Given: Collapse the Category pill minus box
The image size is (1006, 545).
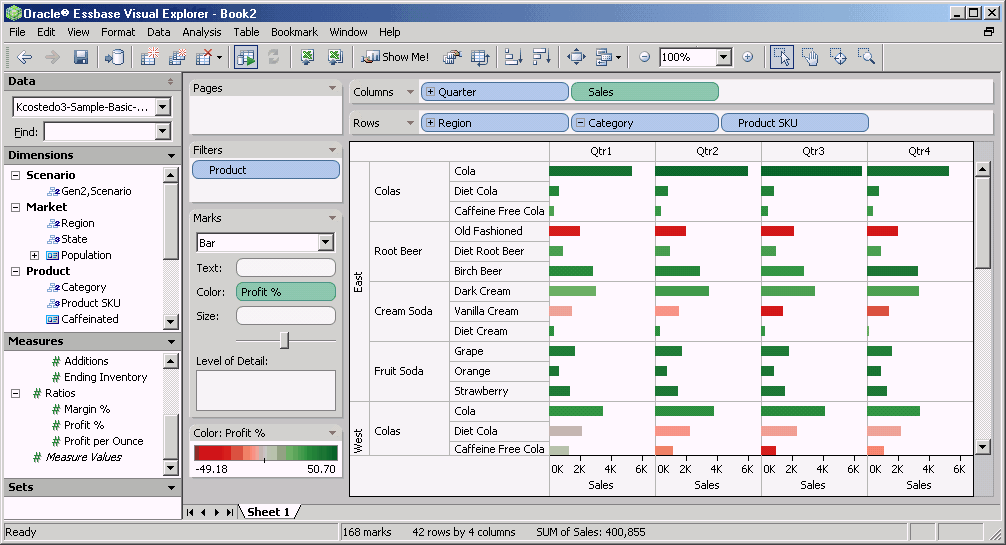Looking at the screenshot, I should (580, 123).
